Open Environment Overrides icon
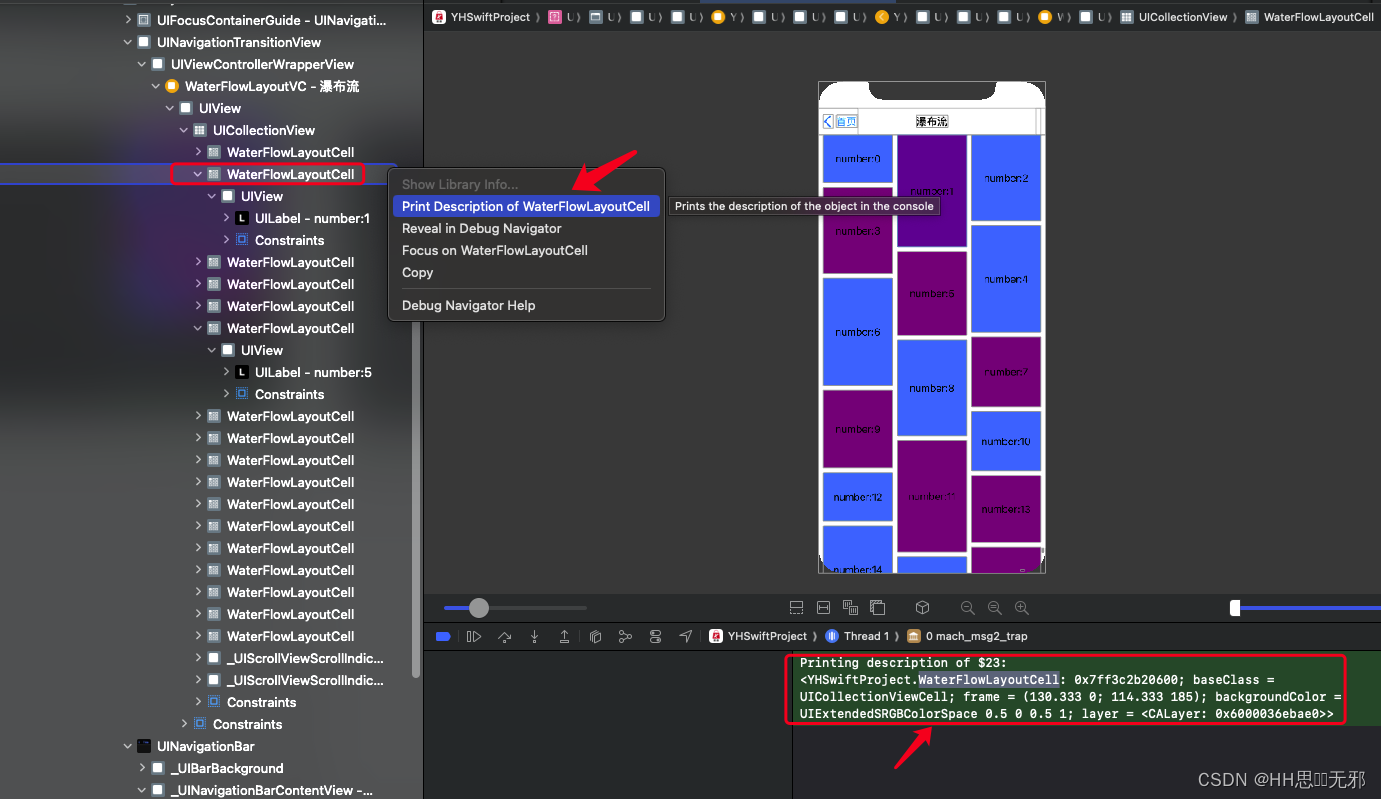Viewport: 1381px width, 799px height. 655,636
